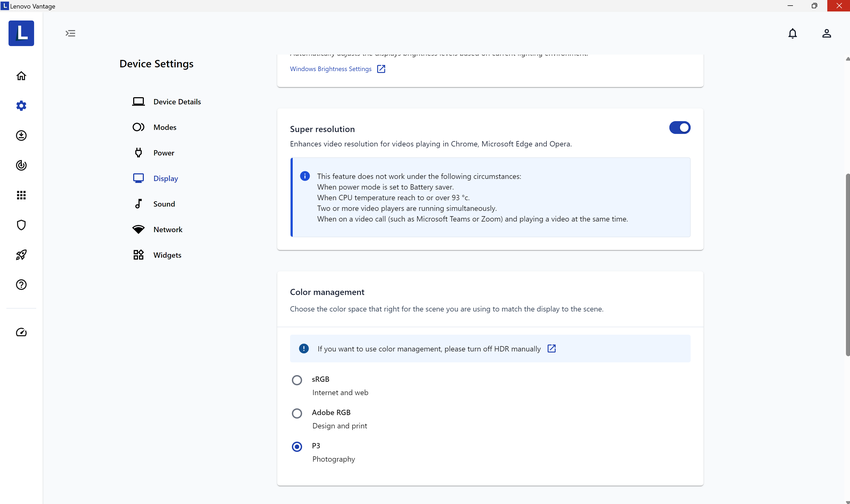Select the Adobe RGB radio button

[x=297, y=413]
